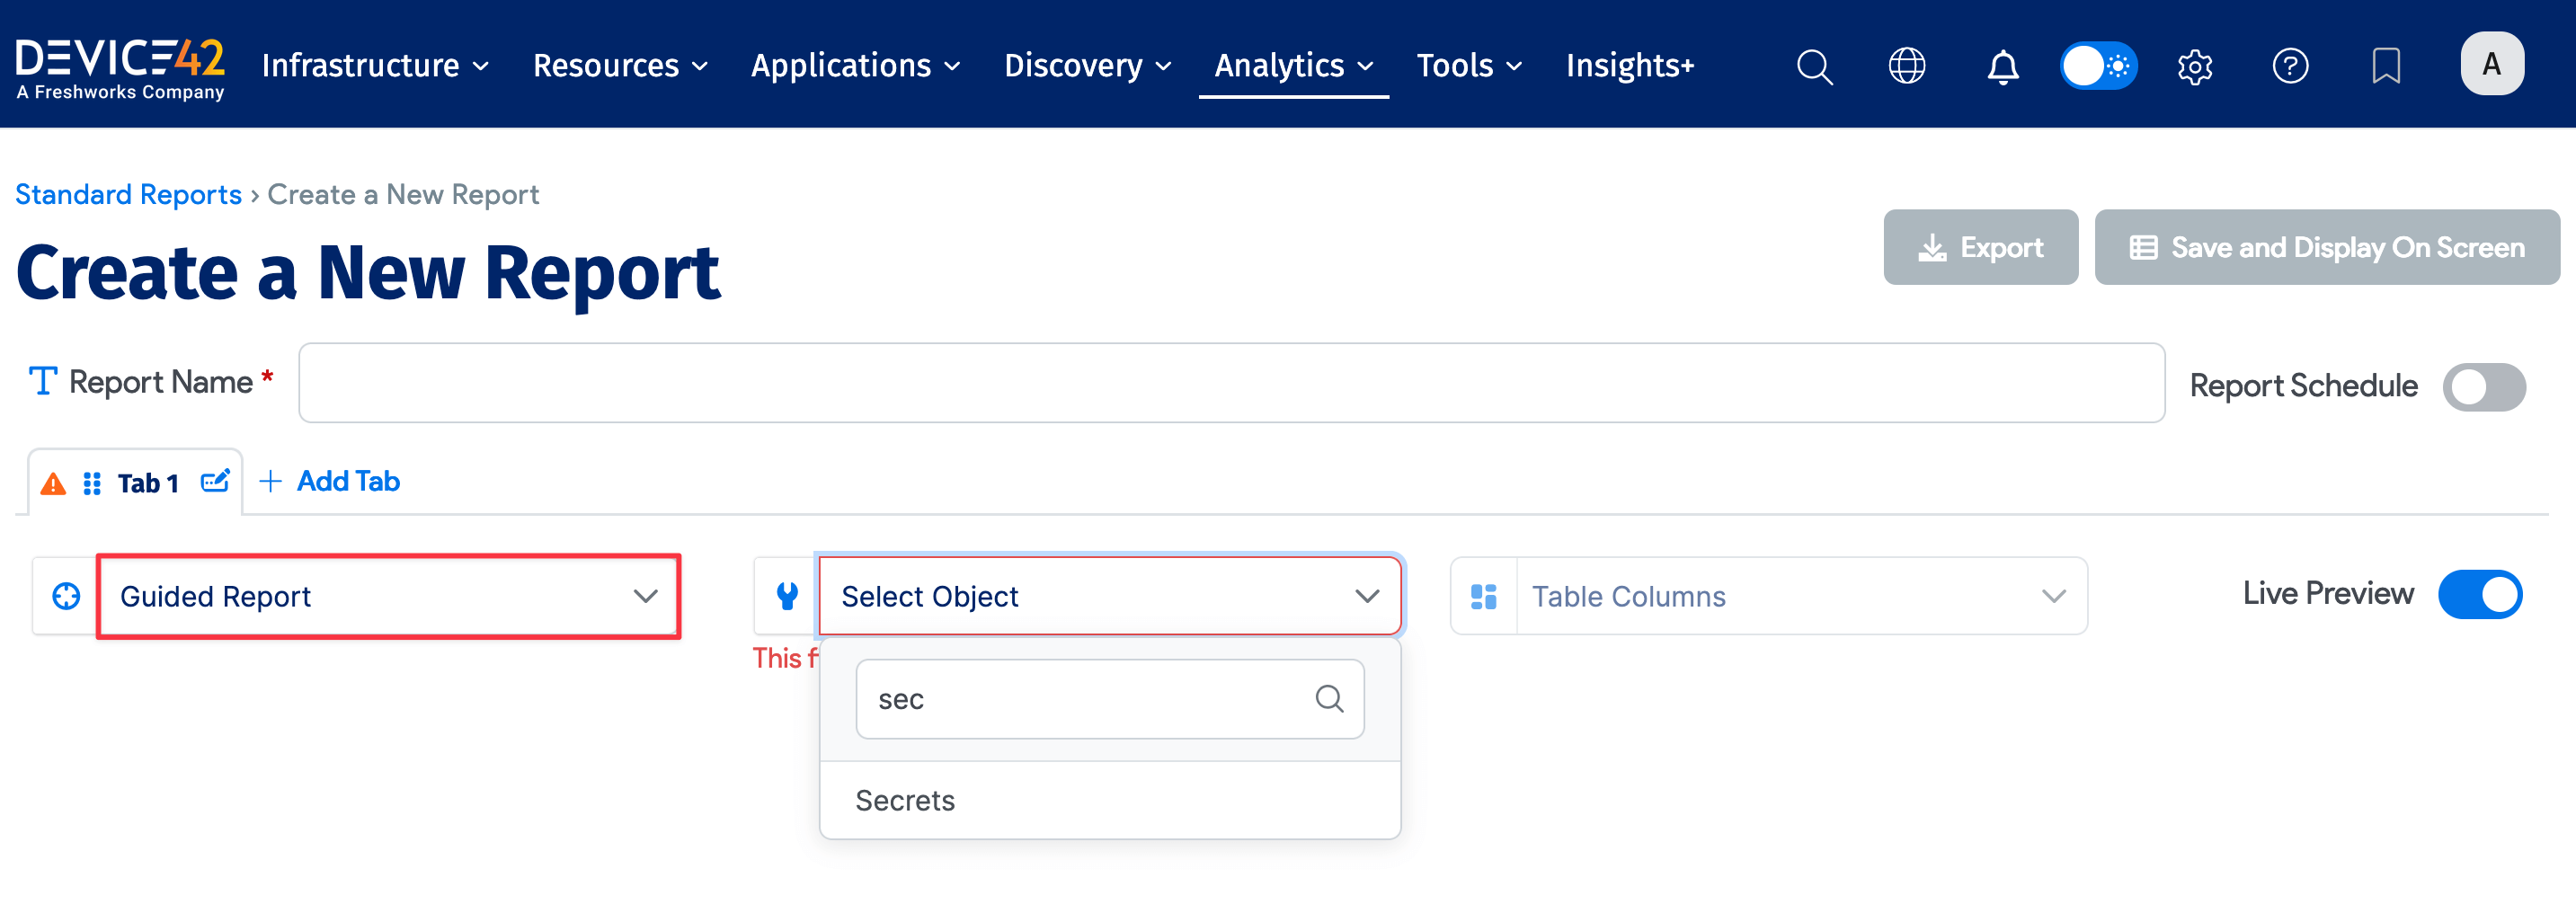Click the bookmark icon in header
Image resolution: width=2576 pixels, height=913 pixels.
2386,66
